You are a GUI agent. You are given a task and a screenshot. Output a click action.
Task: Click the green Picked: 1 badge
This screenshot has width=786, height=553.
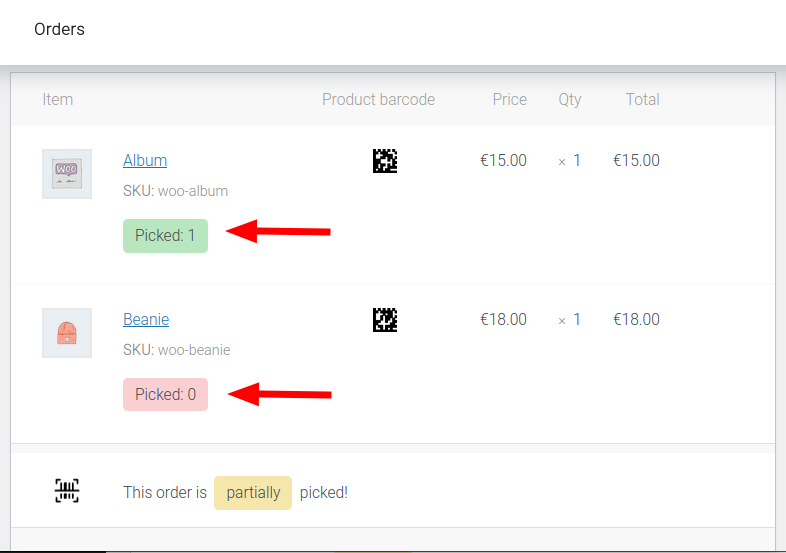tap(165, 236)
